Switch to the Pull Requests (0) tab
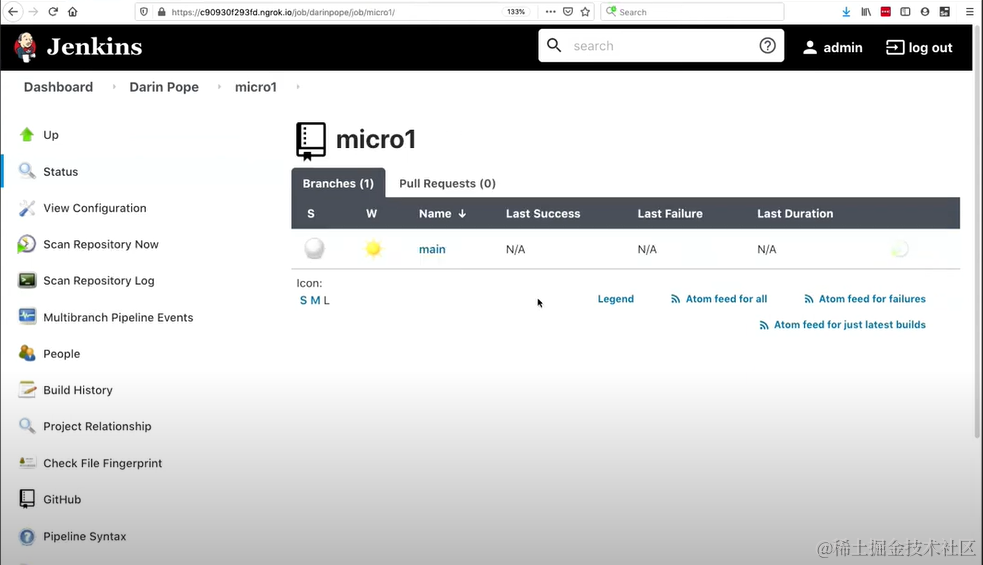This screenshot has height=565, width=983. tap(447, 184)
